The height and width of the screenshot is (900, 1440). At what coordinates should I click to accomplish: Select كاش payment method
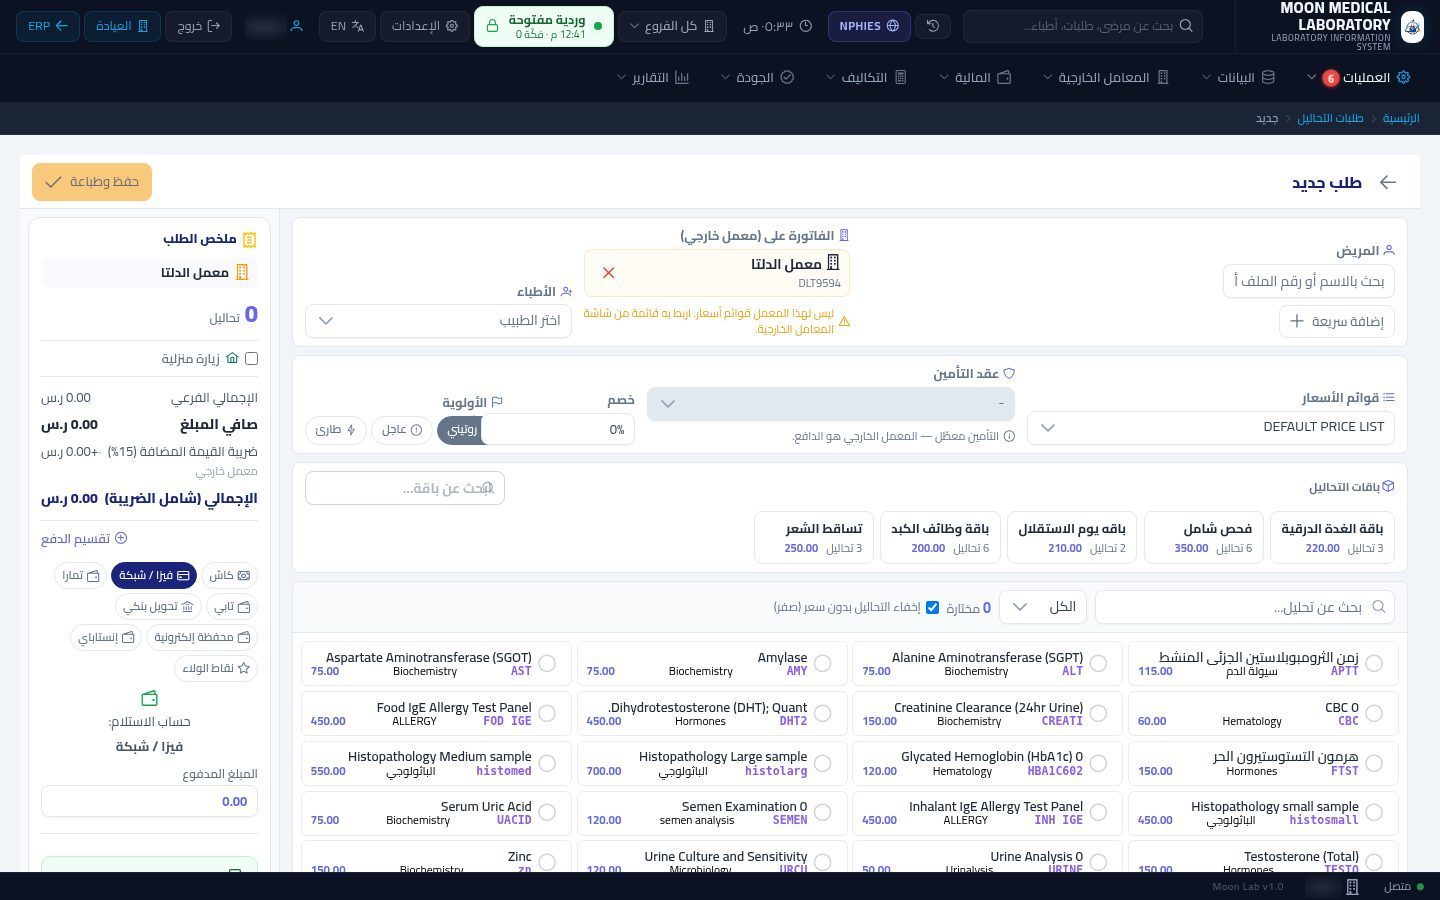[230, 575]
